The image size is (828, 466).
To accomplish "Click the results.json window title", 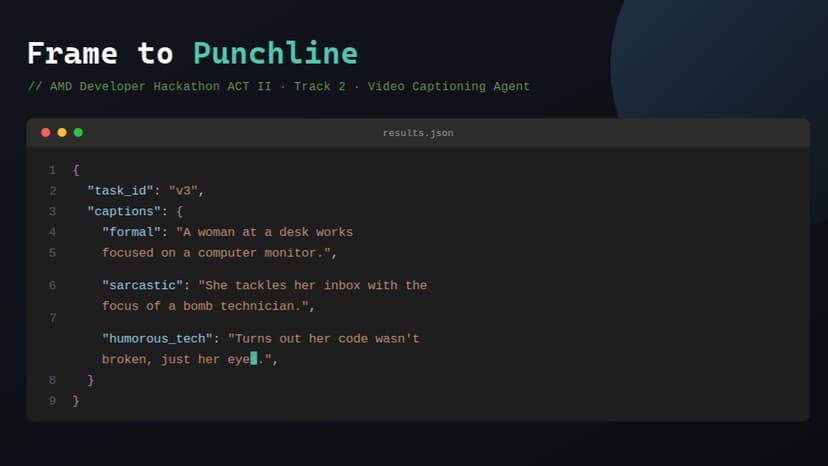I will tap(418, 133).
